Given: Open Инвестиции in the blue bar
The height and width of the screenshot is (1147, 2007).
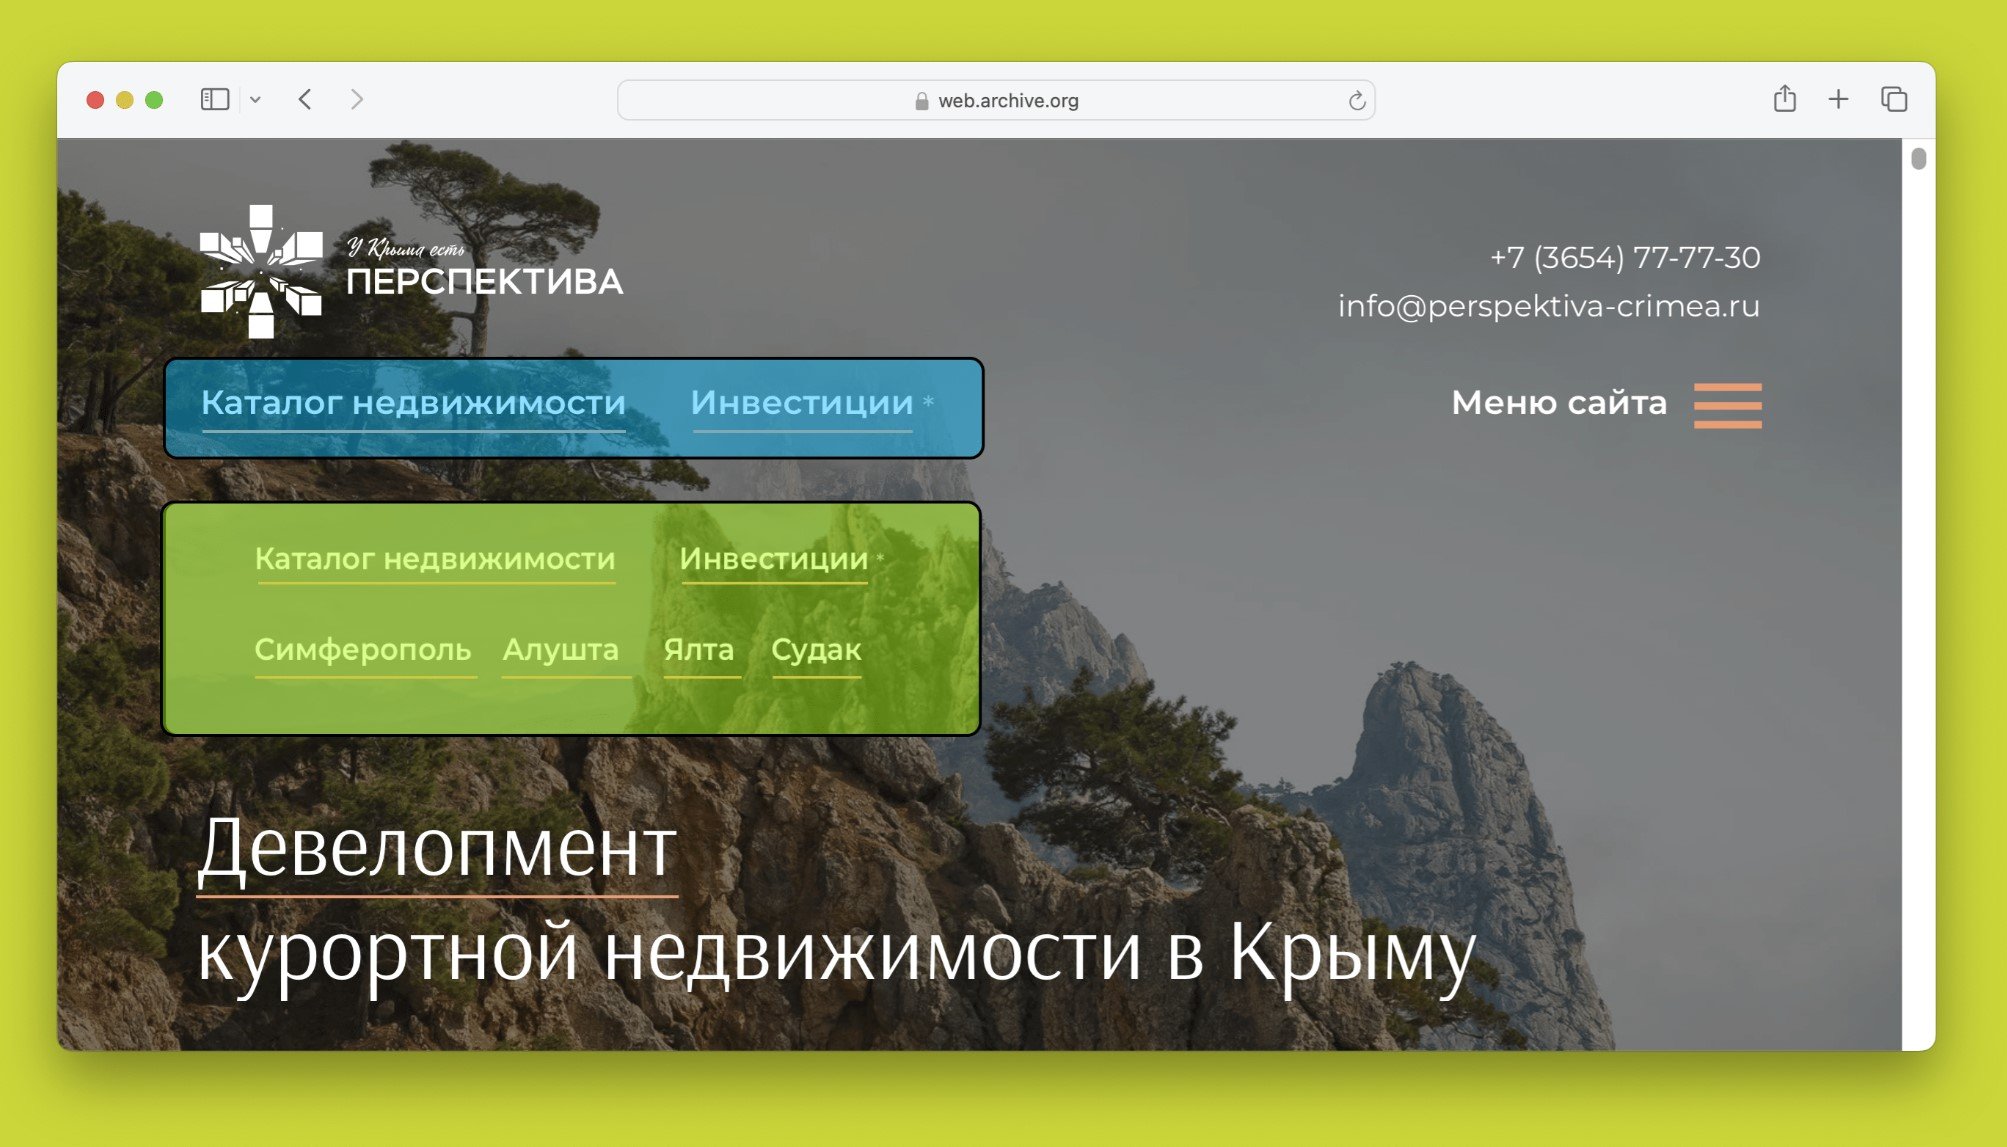Looking at the screenshot, I should [802, 403].
